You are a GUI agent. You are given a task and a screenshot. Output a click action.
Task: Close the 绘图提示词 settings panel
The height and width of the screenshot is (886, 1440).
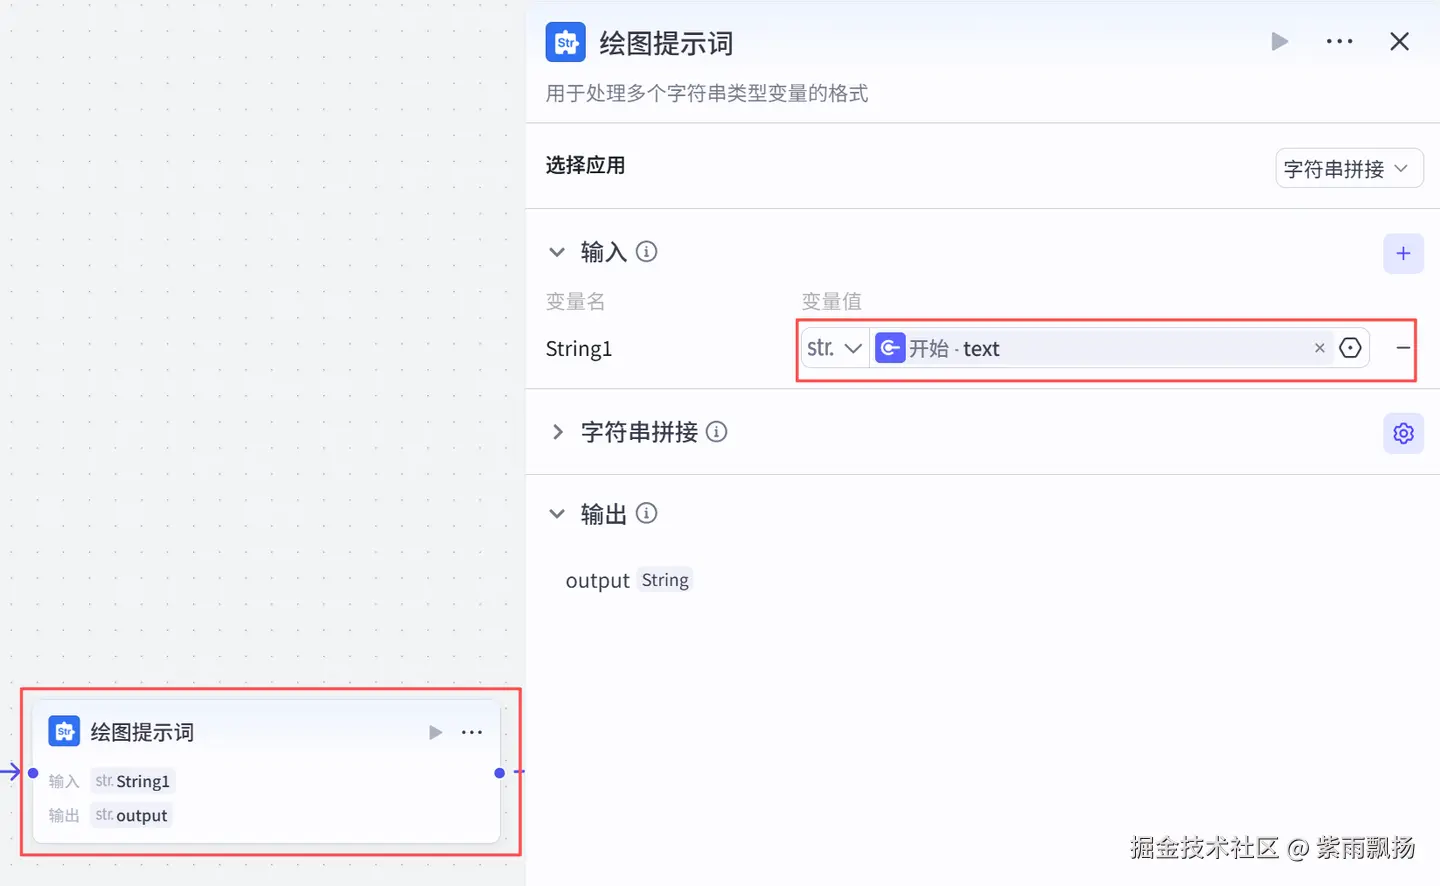pyautogui.click(x=1399, y=42)
